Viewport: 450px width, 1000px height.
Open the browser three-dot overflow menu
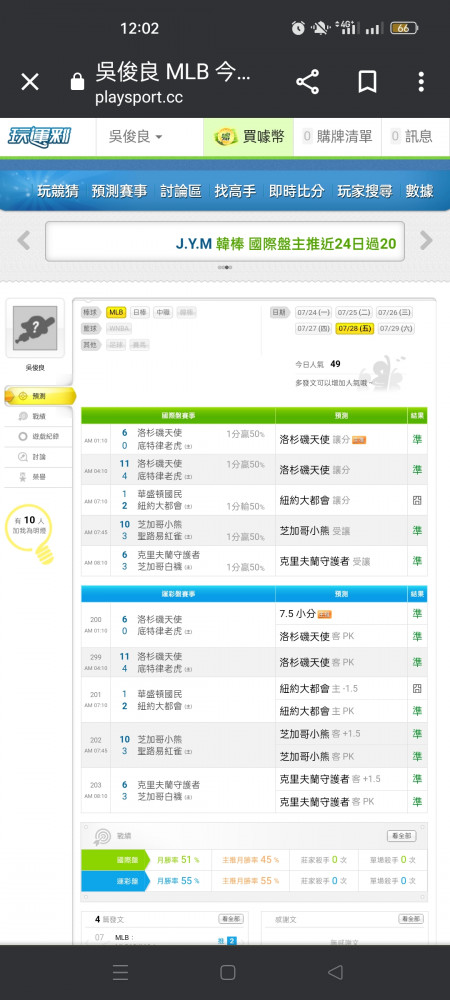[421, 82]
